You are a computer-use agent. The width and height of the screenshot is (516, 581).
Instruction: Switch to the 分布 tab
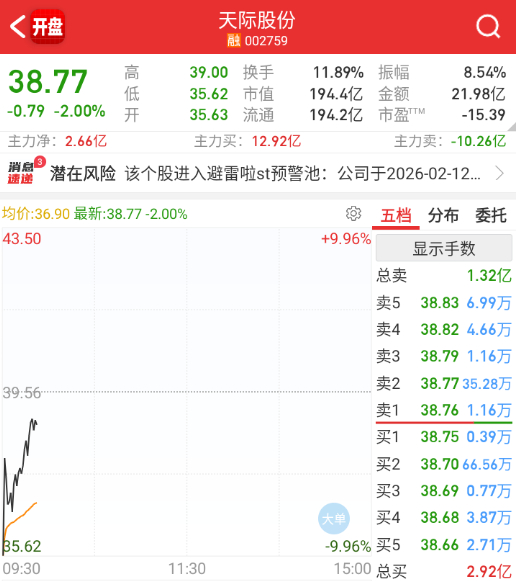(443, 216)
